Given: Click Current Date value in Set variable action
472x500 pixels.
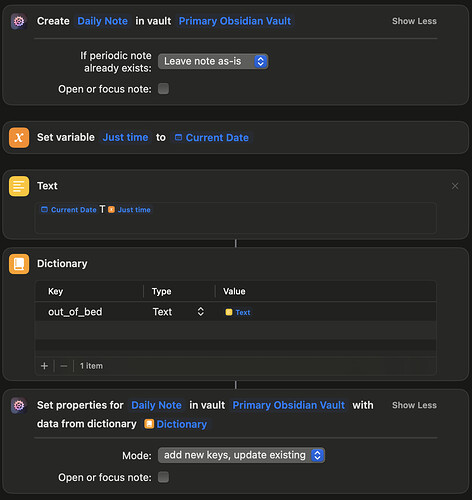Looking at the screenshot, I should coord(212,137).
